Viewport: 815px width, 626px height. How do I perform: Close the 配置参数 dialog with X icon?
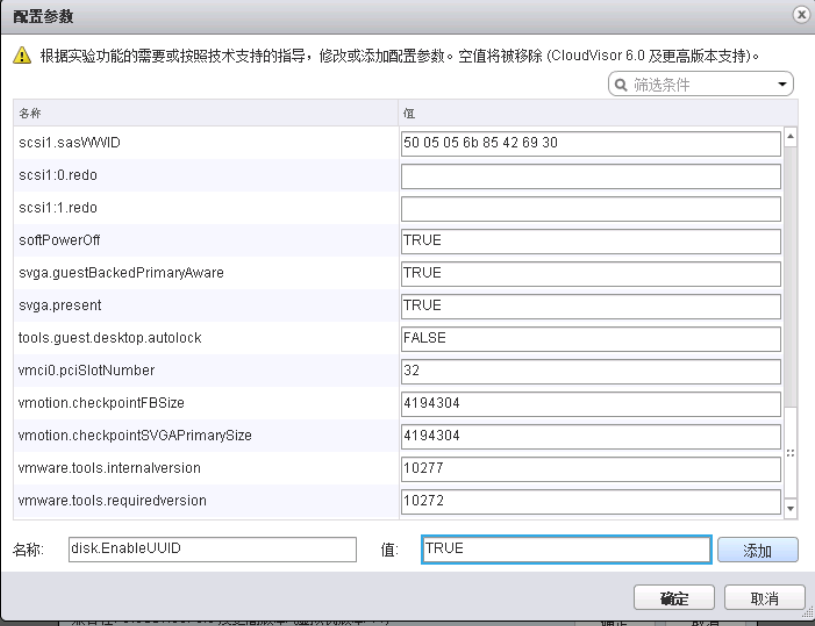801,15
